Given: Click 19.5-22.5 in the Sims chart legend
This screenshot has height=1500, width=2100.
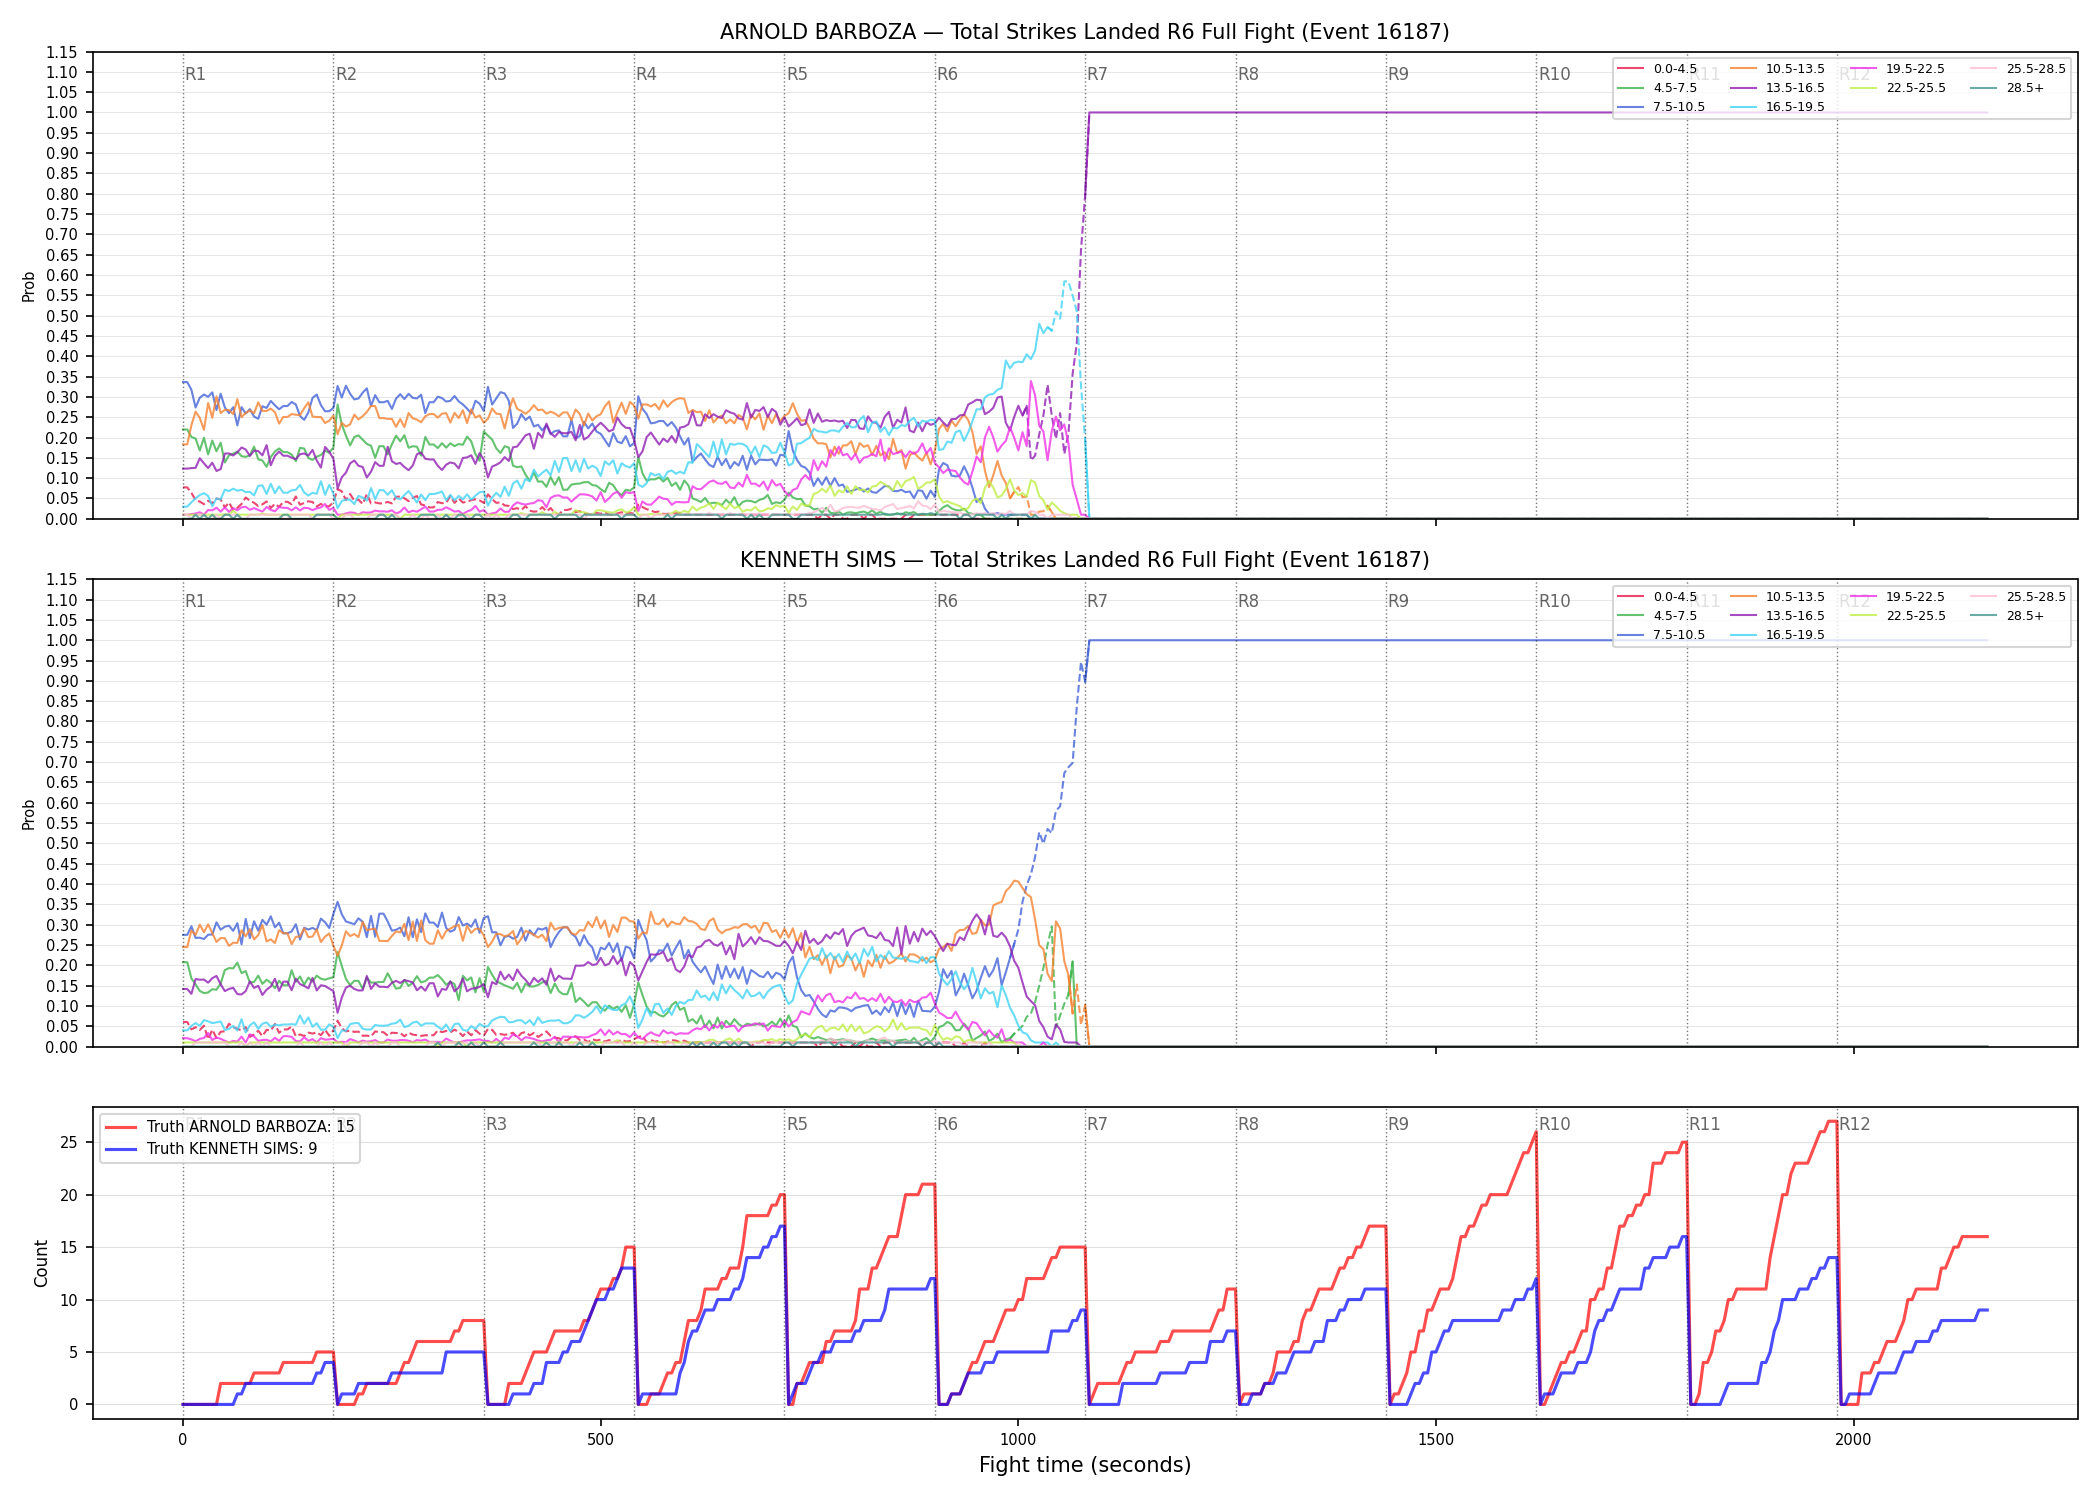Looking at the screenshot, I should [1916, 597].
